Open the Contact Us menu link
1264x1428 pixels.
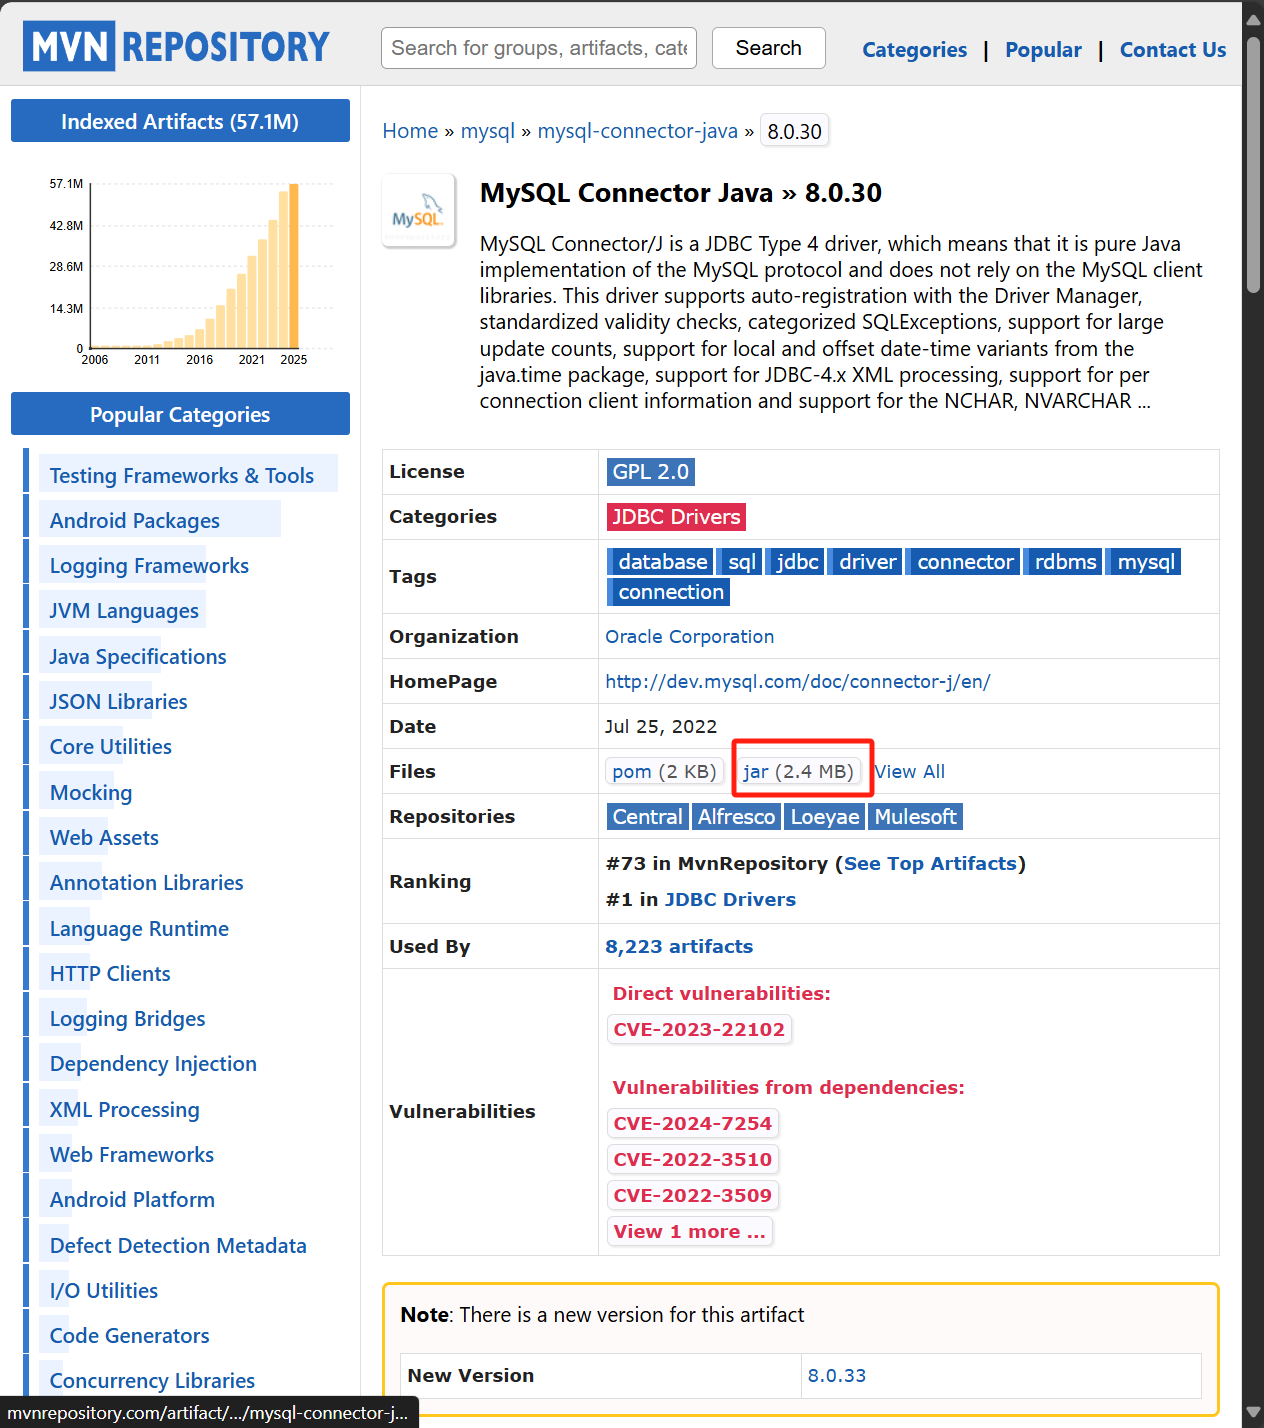click(1172, 50)
